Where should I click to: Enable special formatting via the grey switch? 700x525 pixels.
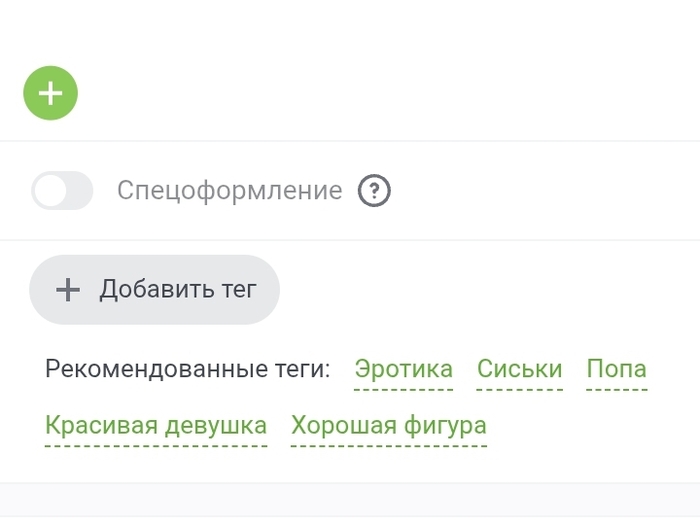tap(62, 190)
